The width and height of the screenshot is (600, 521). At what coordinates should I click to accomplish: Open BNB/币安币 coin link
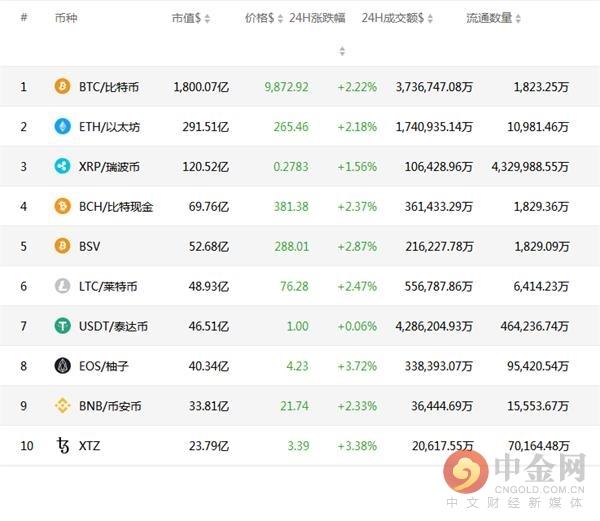point(110,406)
